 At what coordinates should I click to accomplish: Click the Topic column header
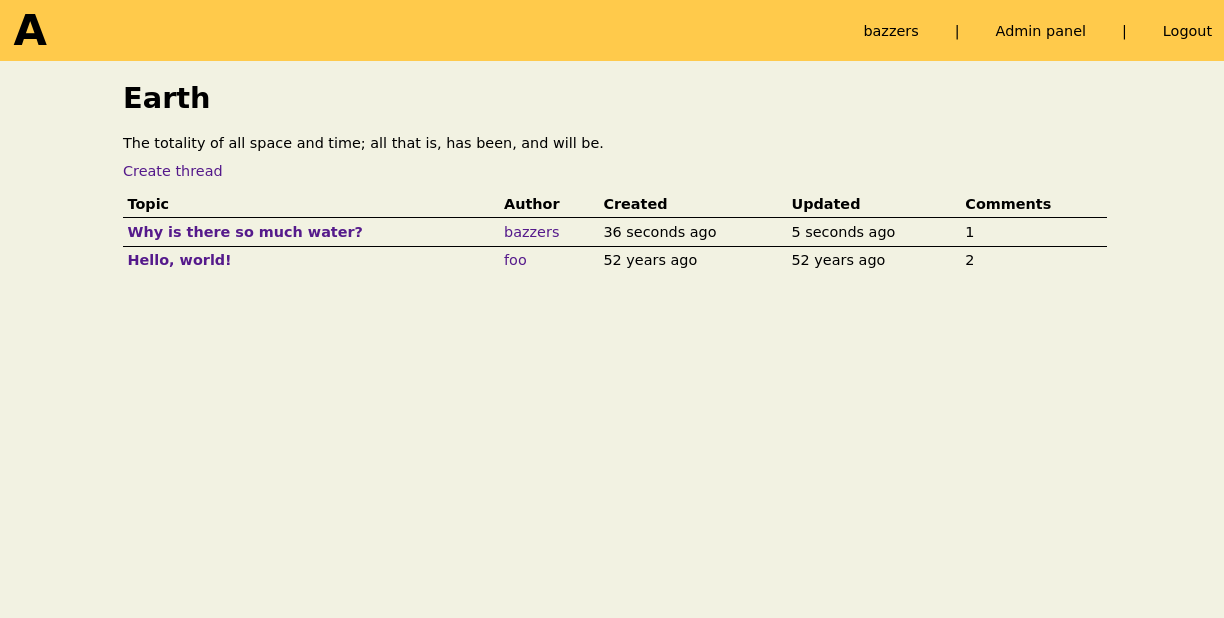coord(148,204)
